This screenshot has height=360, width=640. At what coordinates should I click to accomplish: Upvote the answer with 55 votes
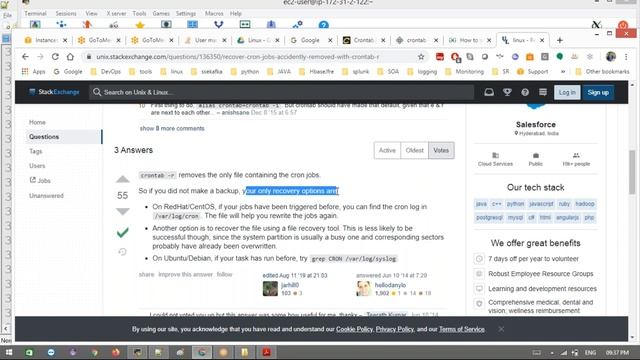coord(122,179)
